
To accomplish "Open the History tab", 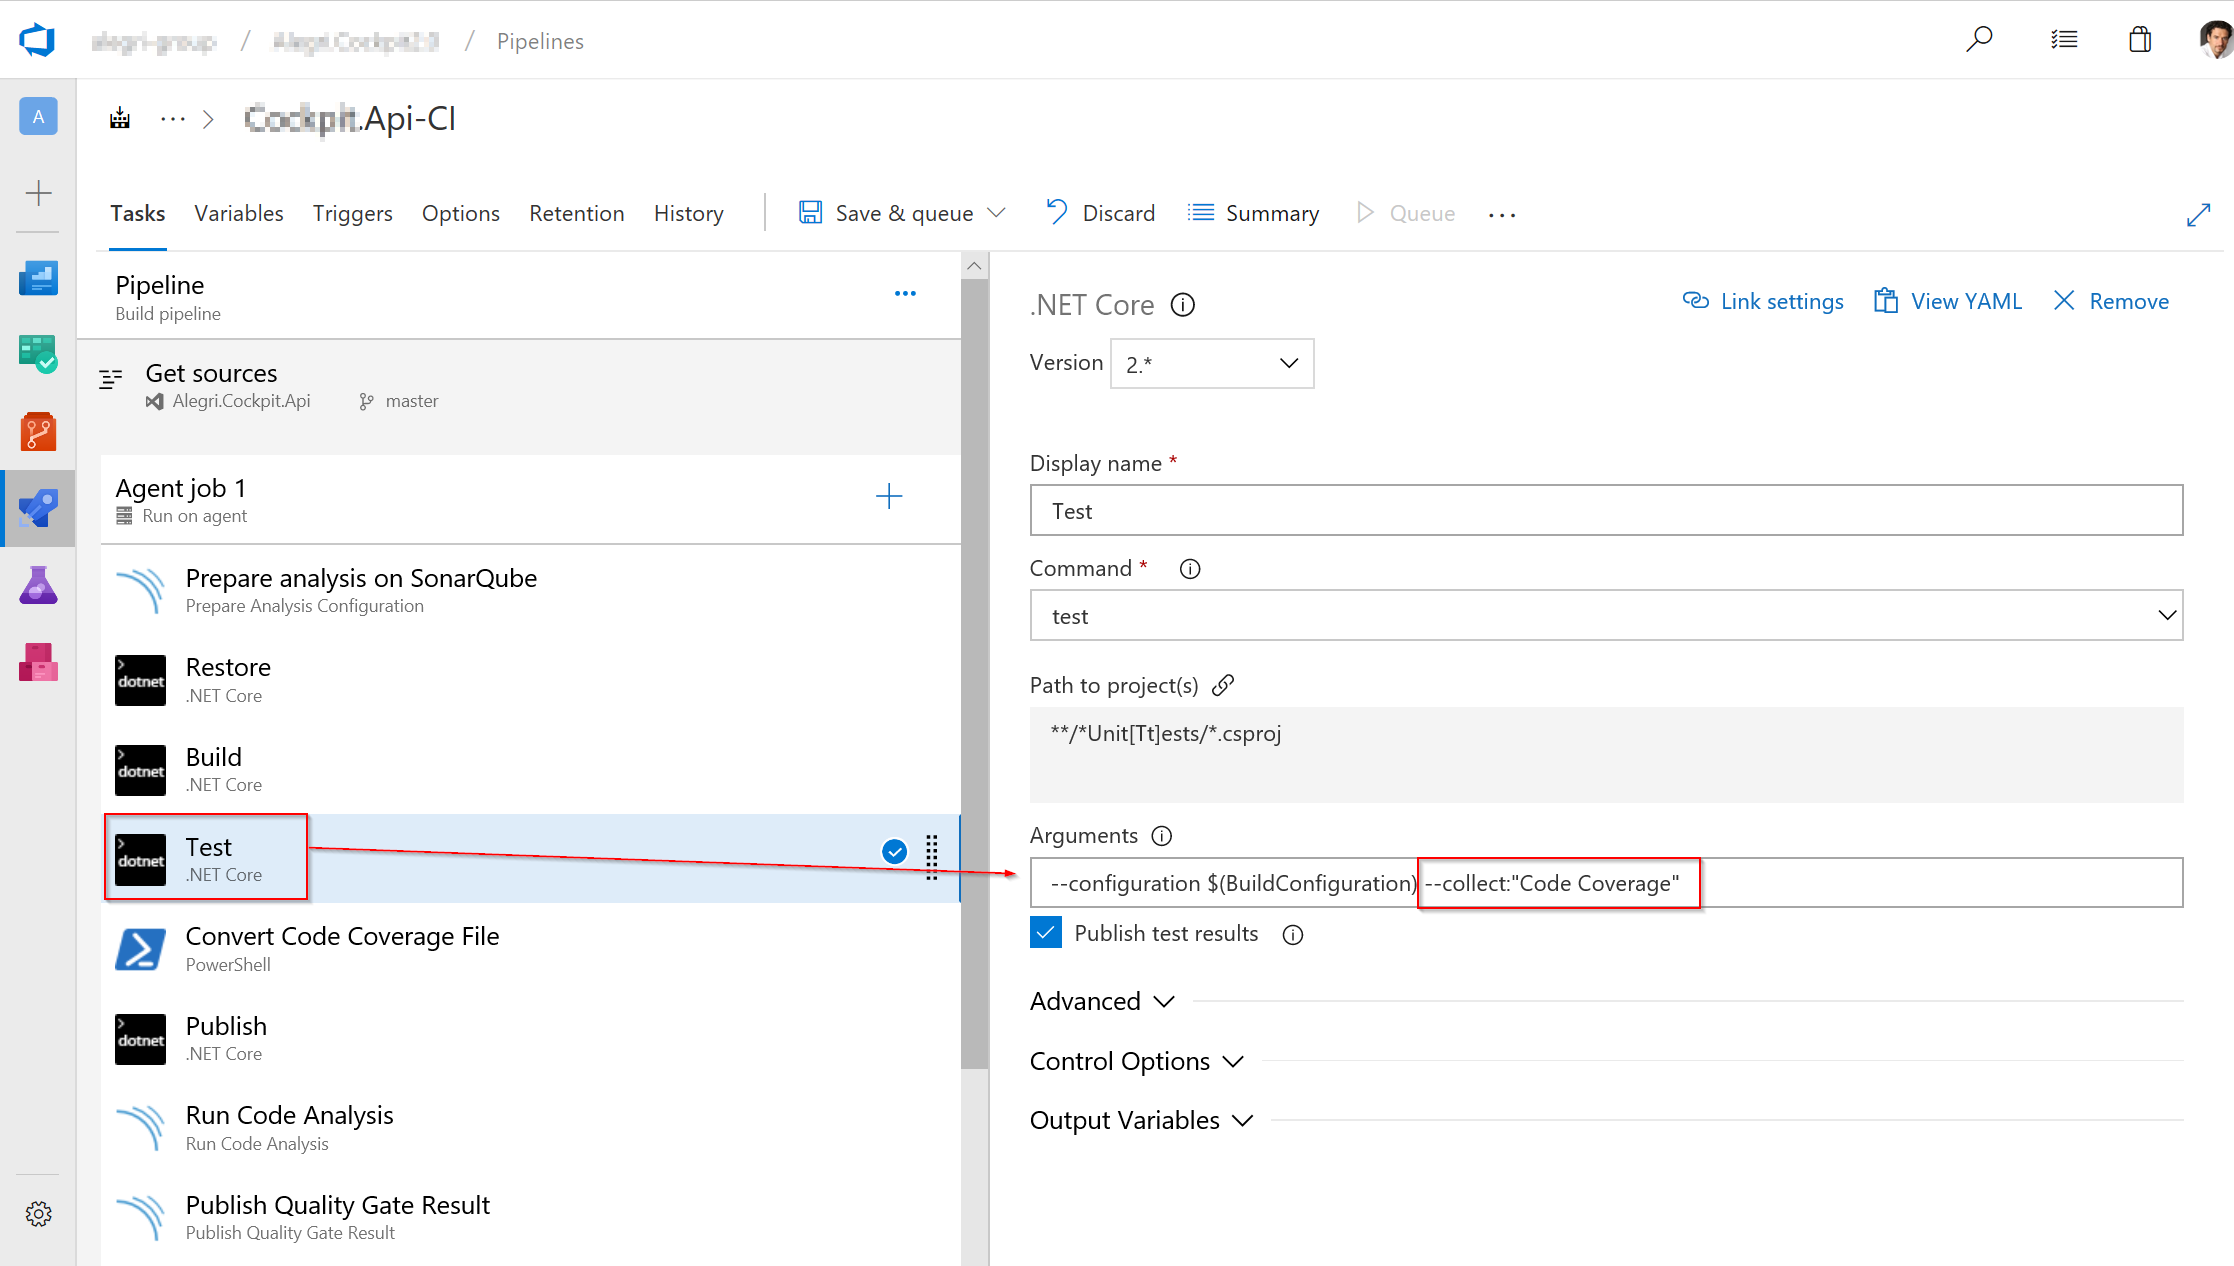I will [x=688, y=213].
